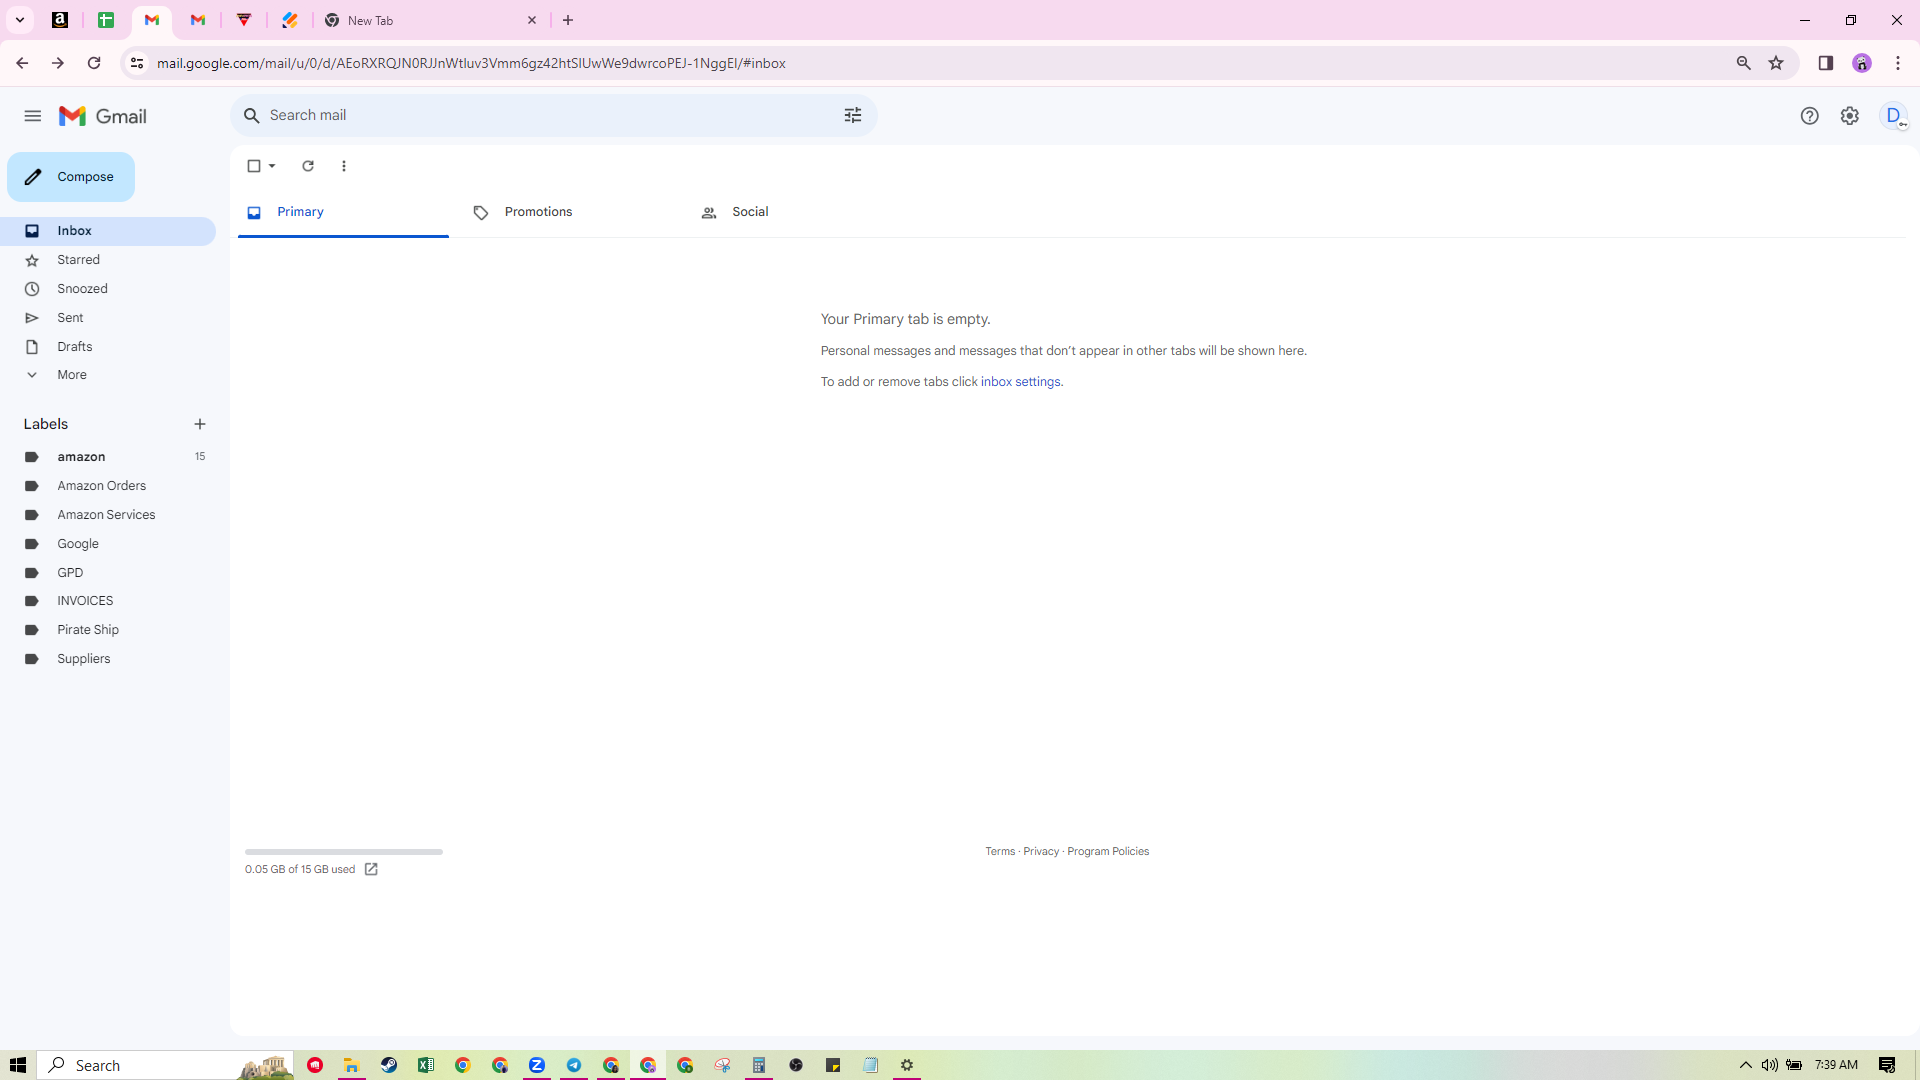
Task: Open the Gmail main menu hamburger icon
Action: (32, 116)
